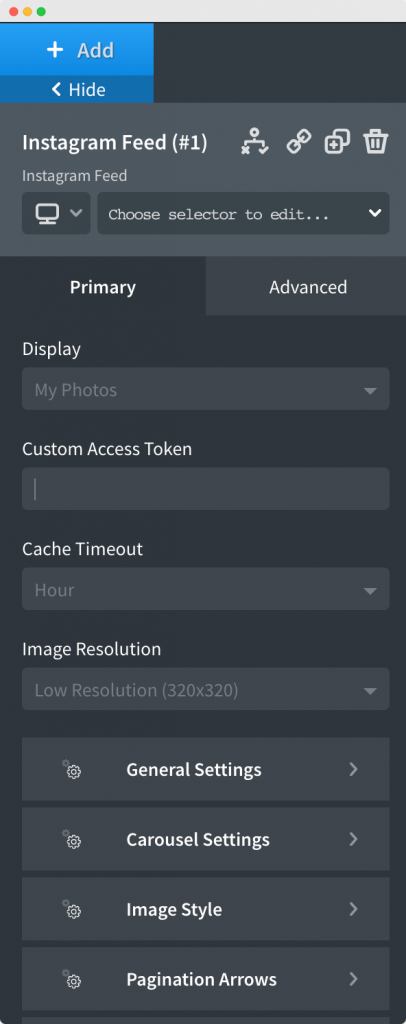Open the Display dropdown showing My Photos
406x1024 pixels.
(206, 389)
